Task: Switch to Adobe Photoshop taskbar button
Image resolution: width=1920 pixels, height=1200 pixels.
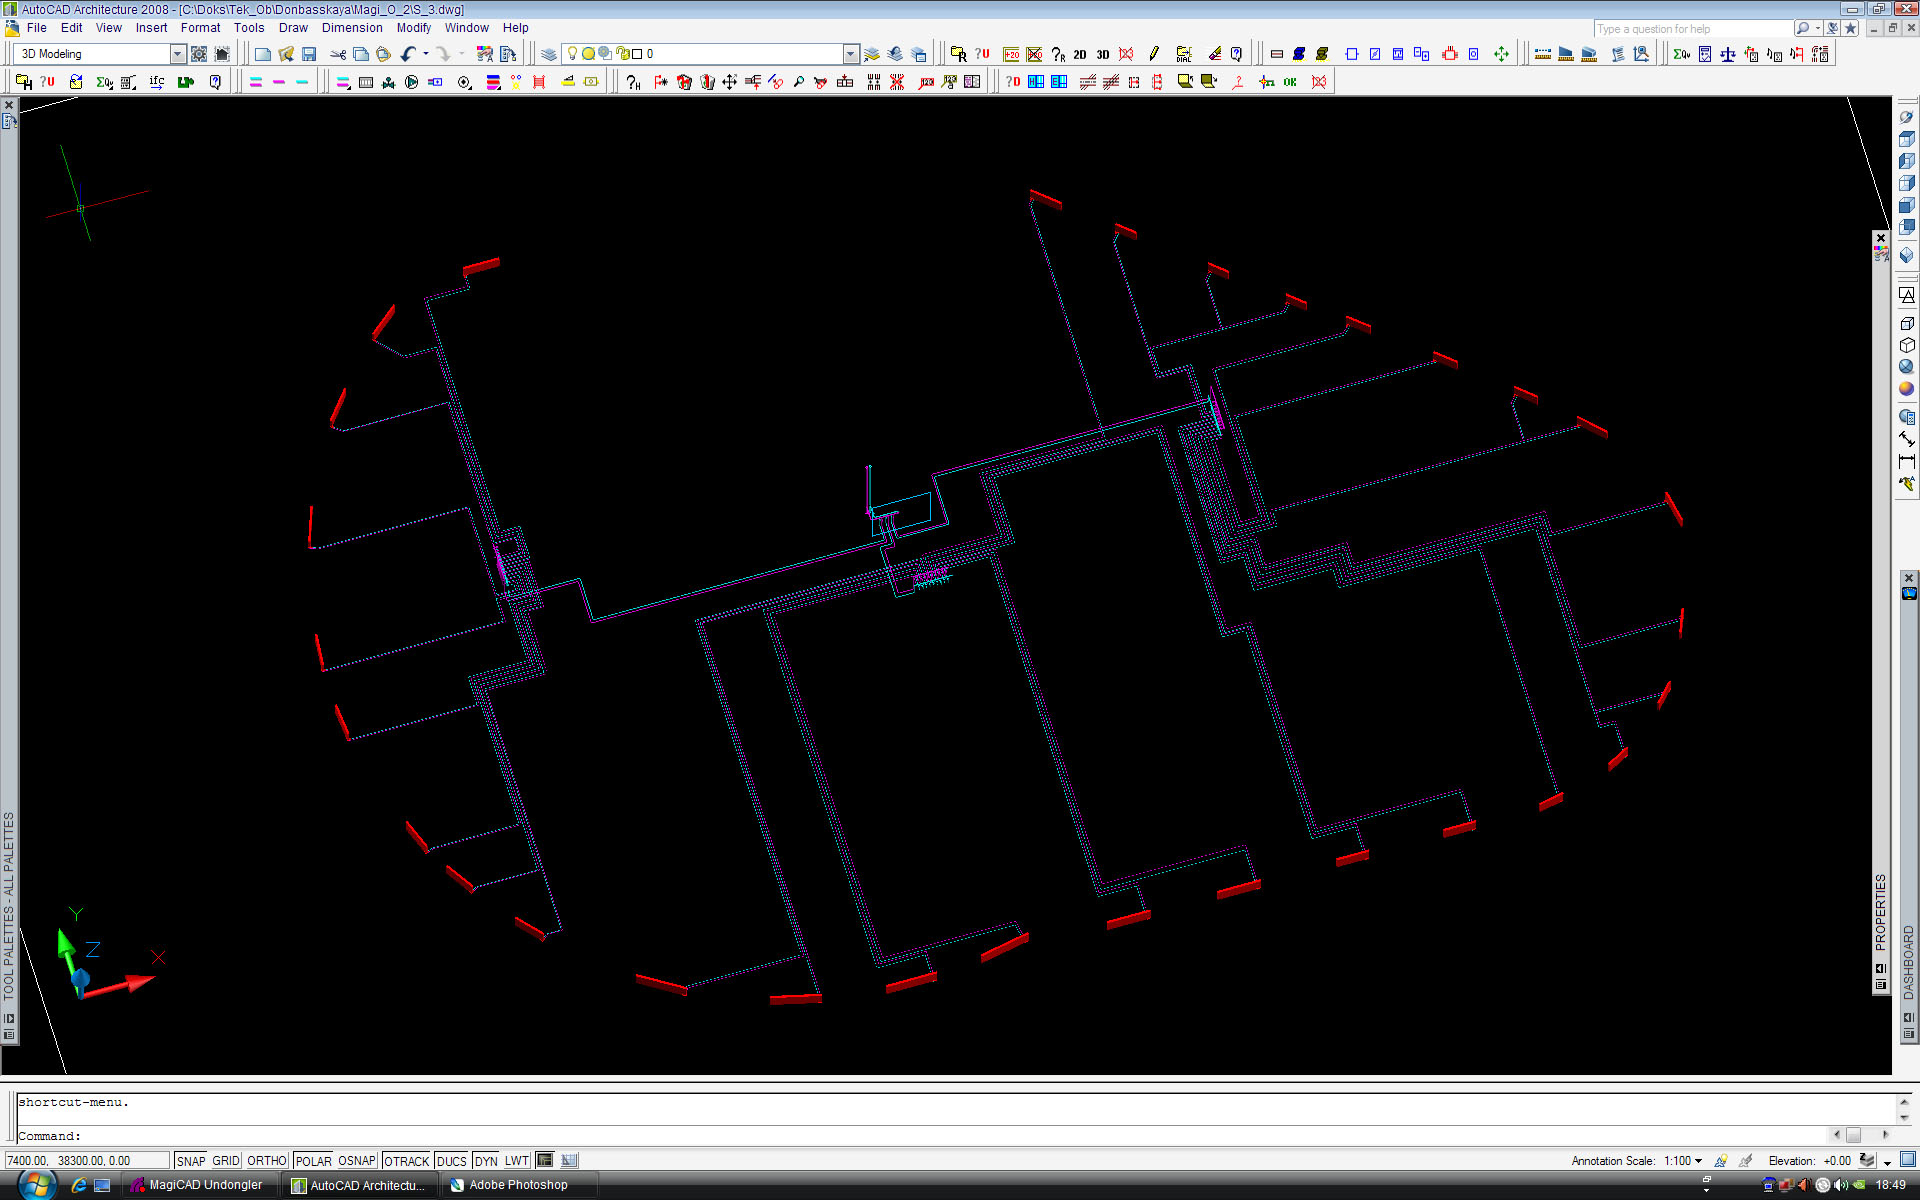Action: pos(517,1185)
